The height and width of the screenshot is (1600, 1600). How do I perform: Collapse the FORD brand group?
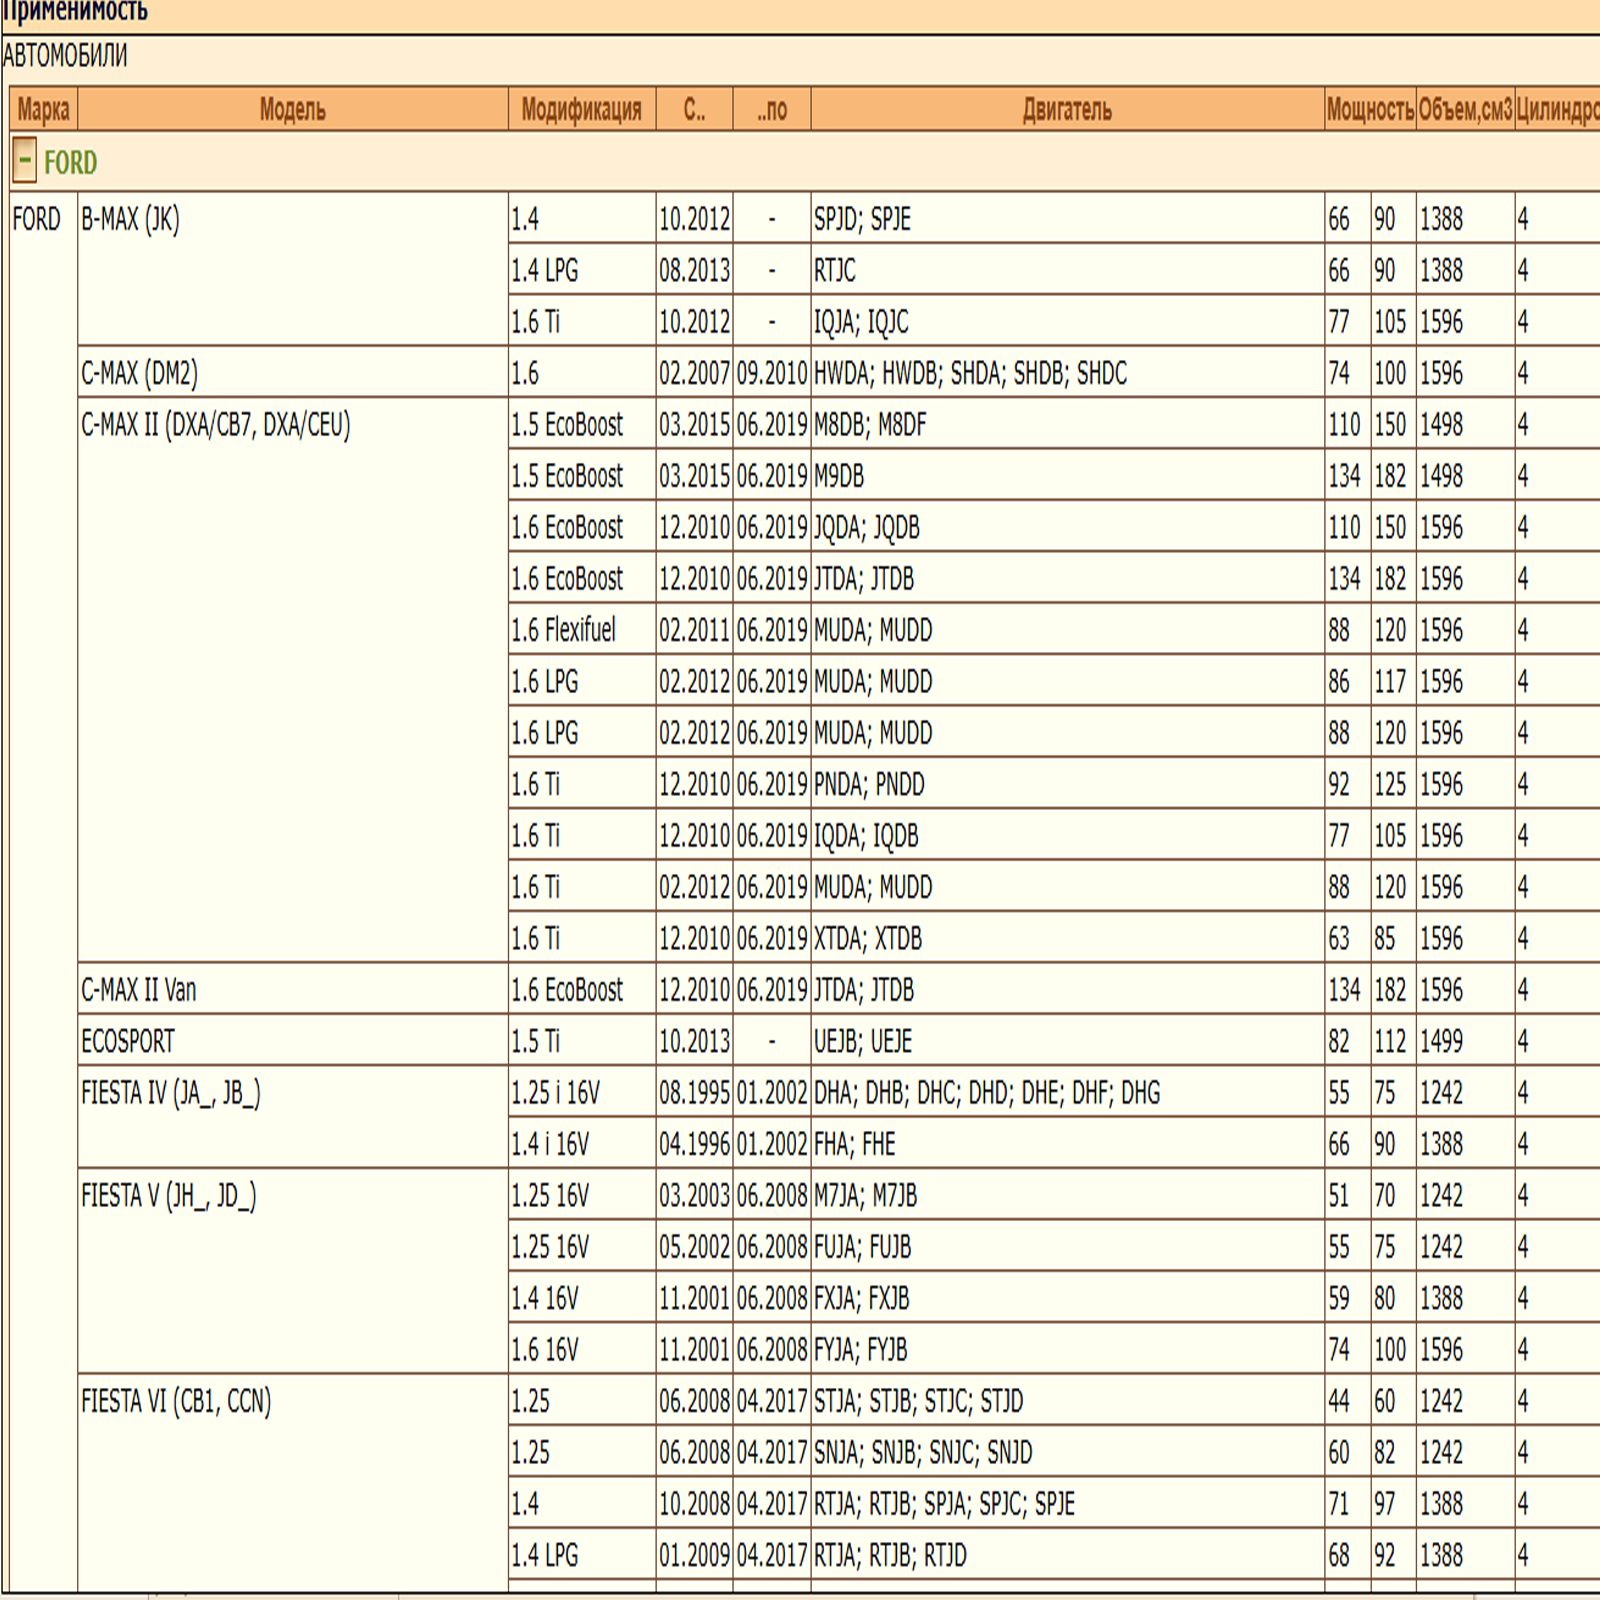pos(25,161)
